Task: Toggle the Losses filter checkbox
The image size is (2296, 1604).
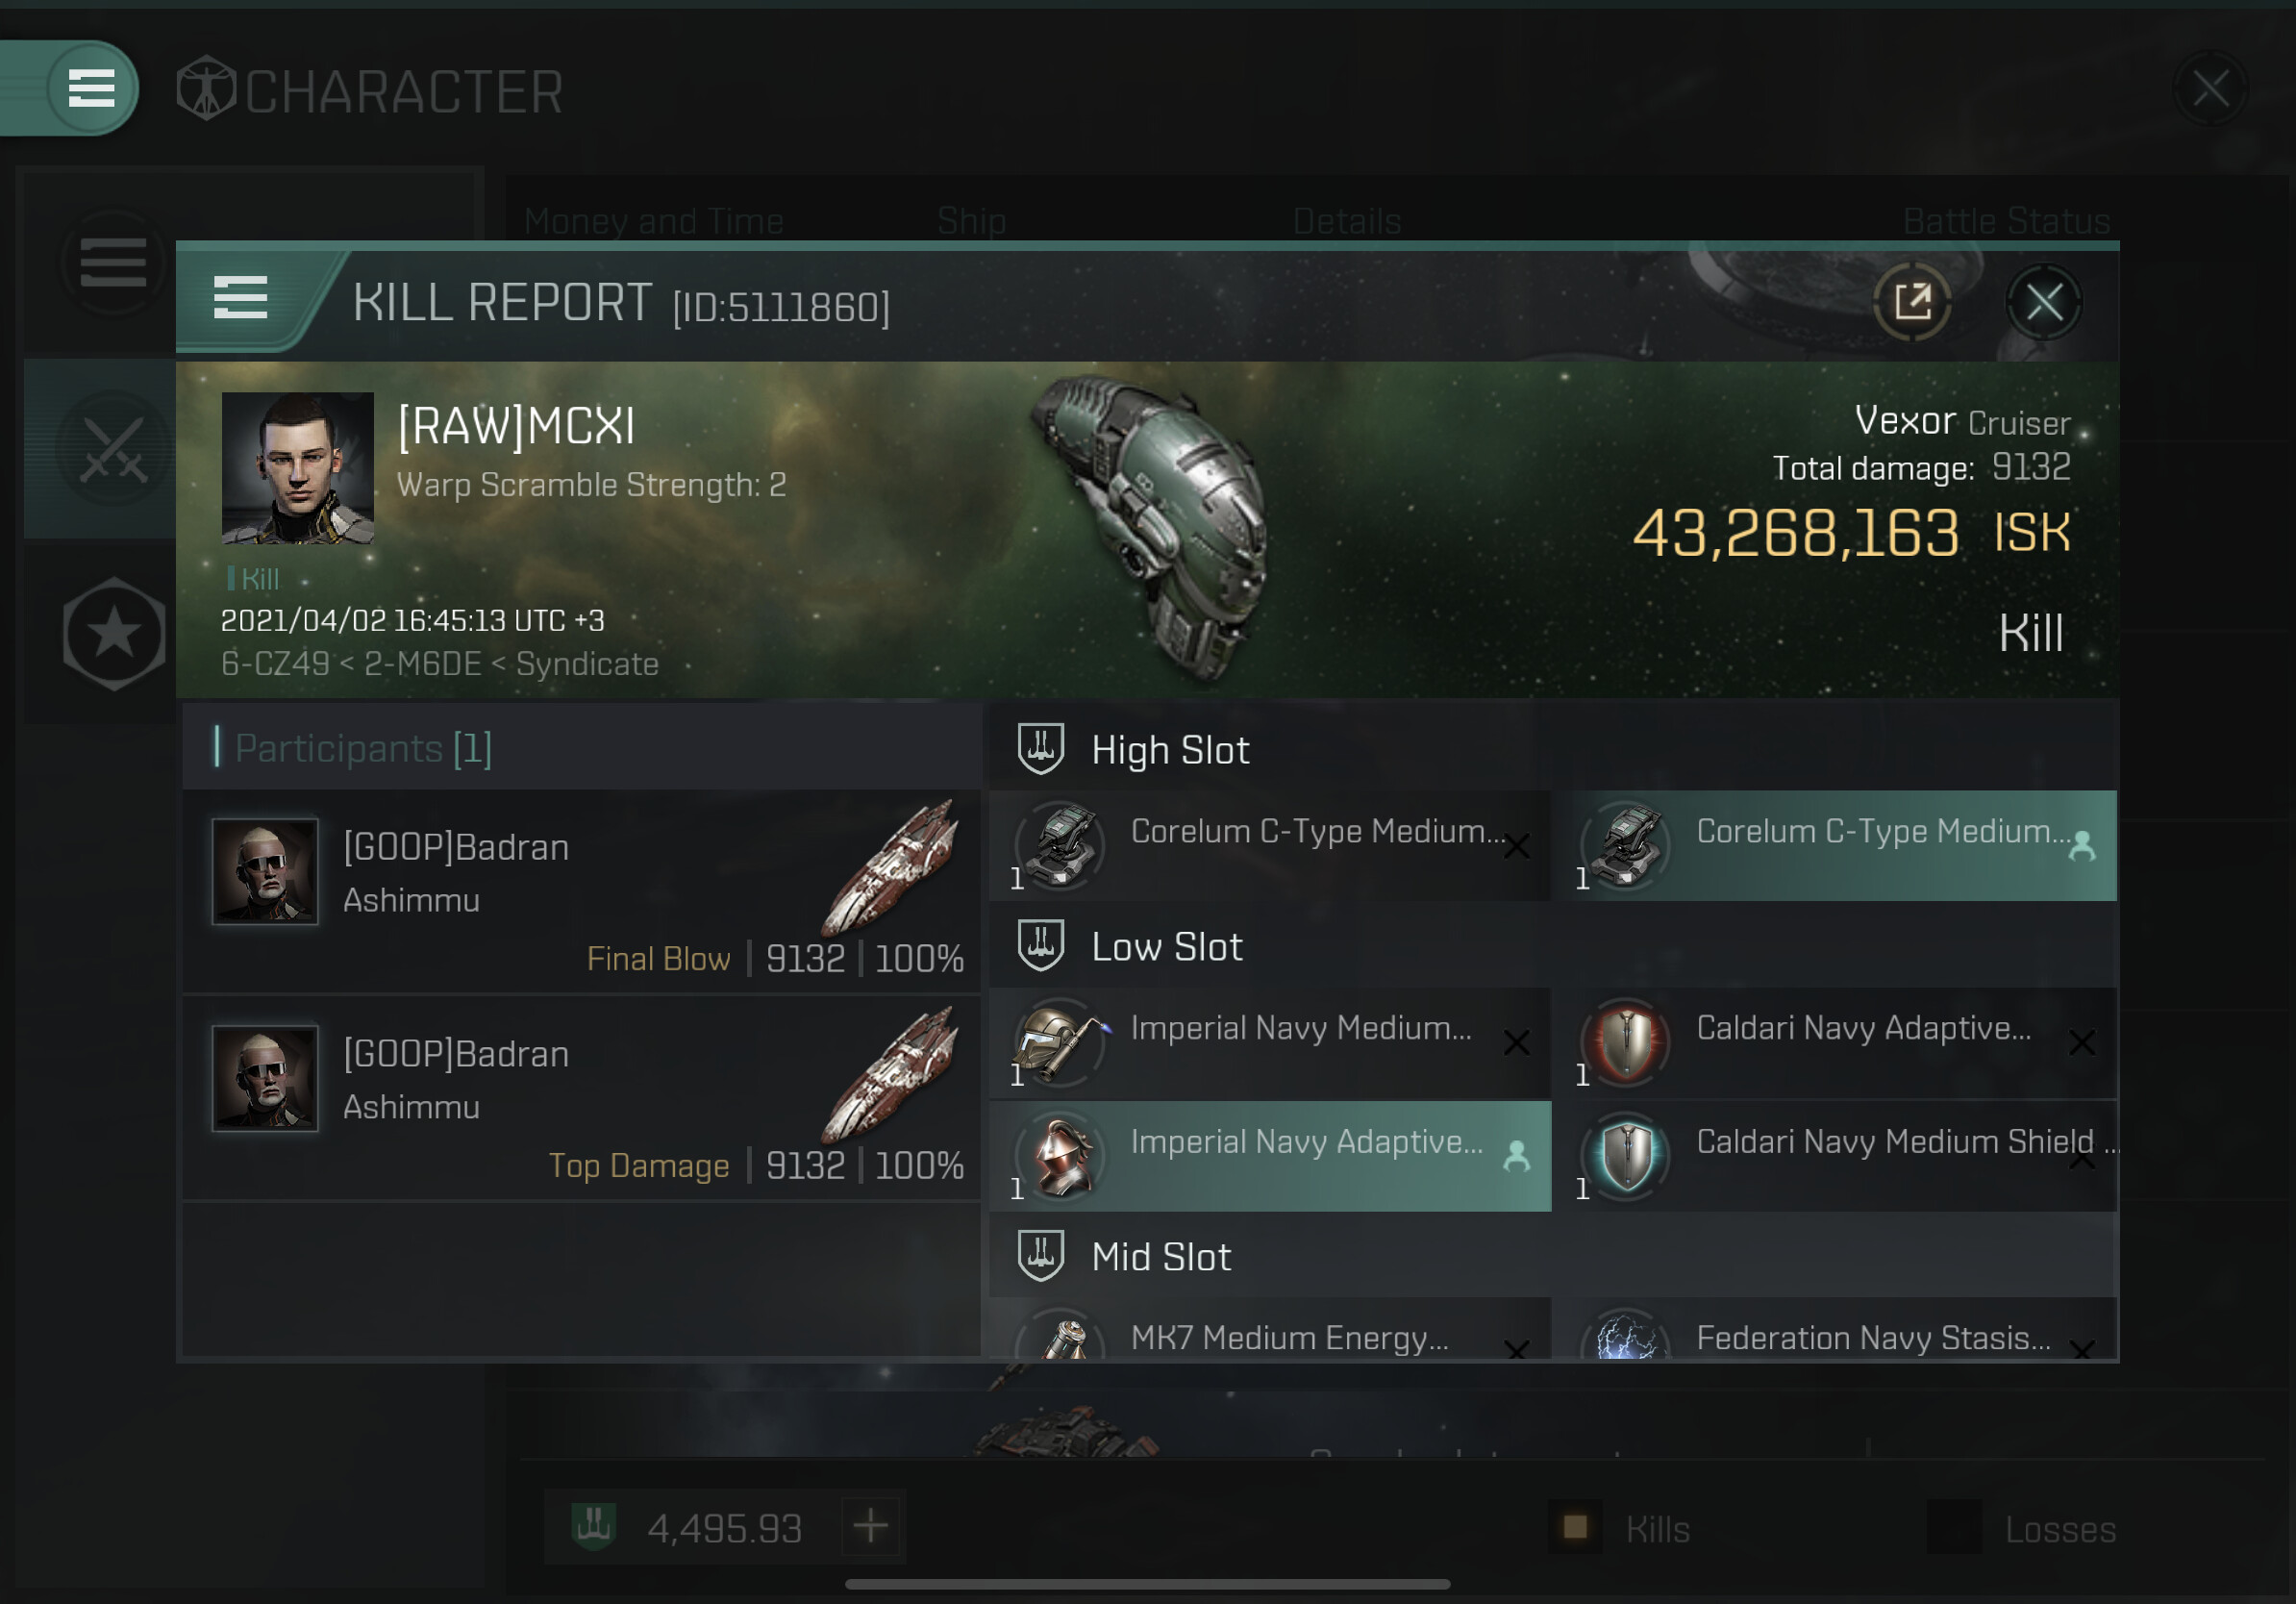Action: coord(1953,1527)
